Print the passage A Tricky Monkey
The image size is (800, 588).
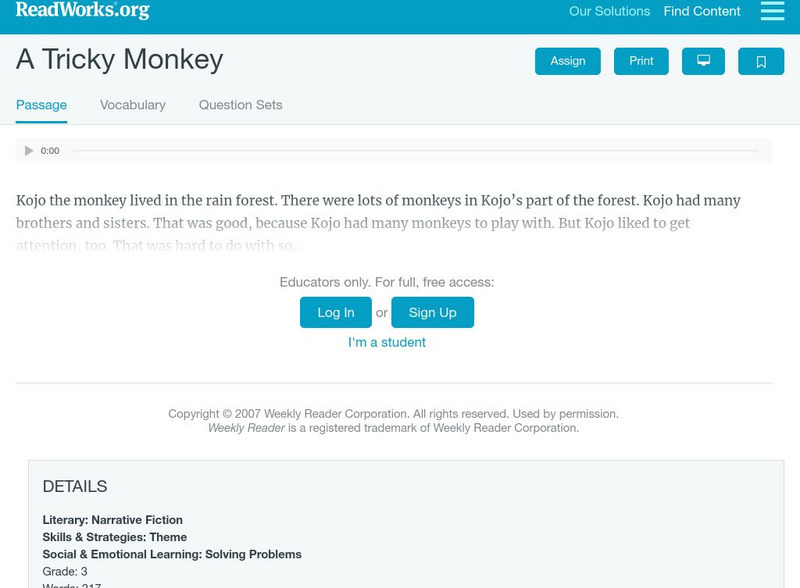pyautogui.click(x=641, y=60)
